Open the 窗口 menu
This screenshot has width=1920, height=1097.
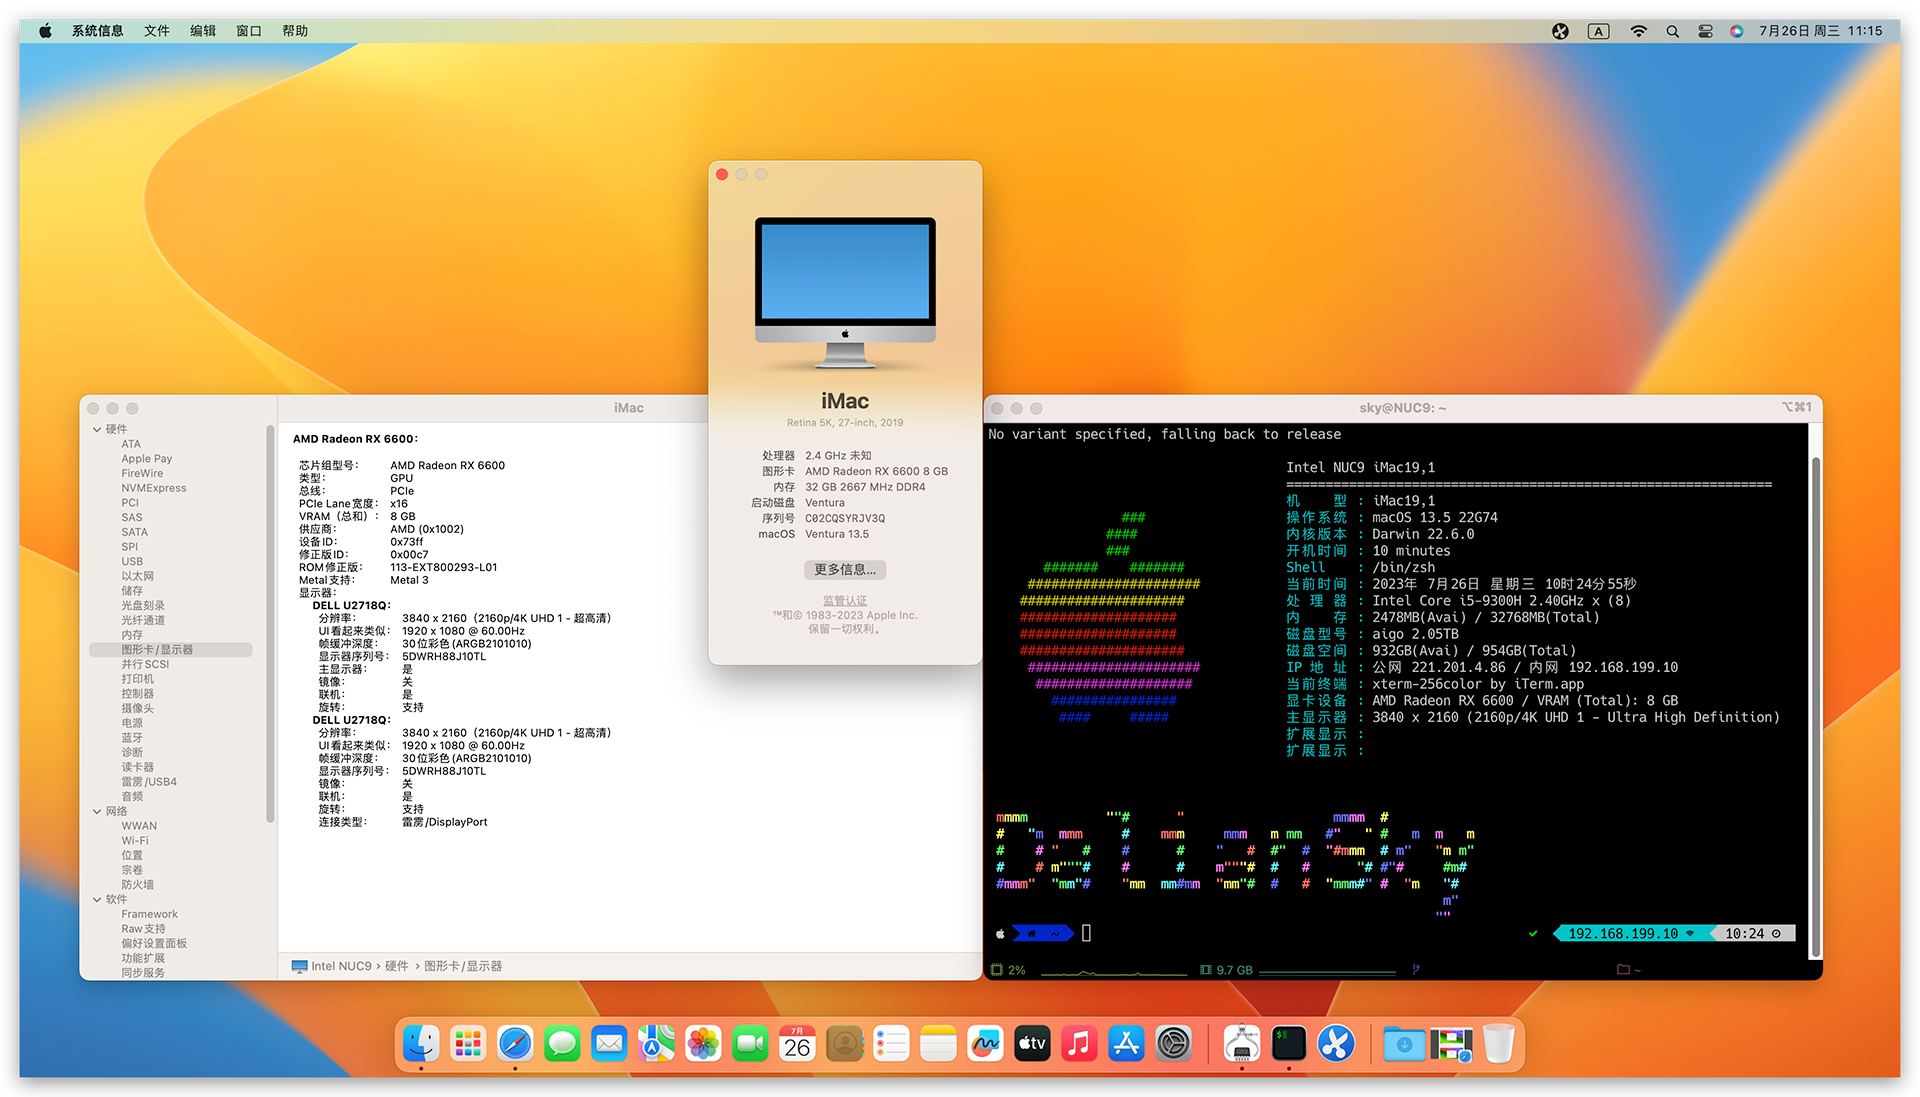[248, 31]
